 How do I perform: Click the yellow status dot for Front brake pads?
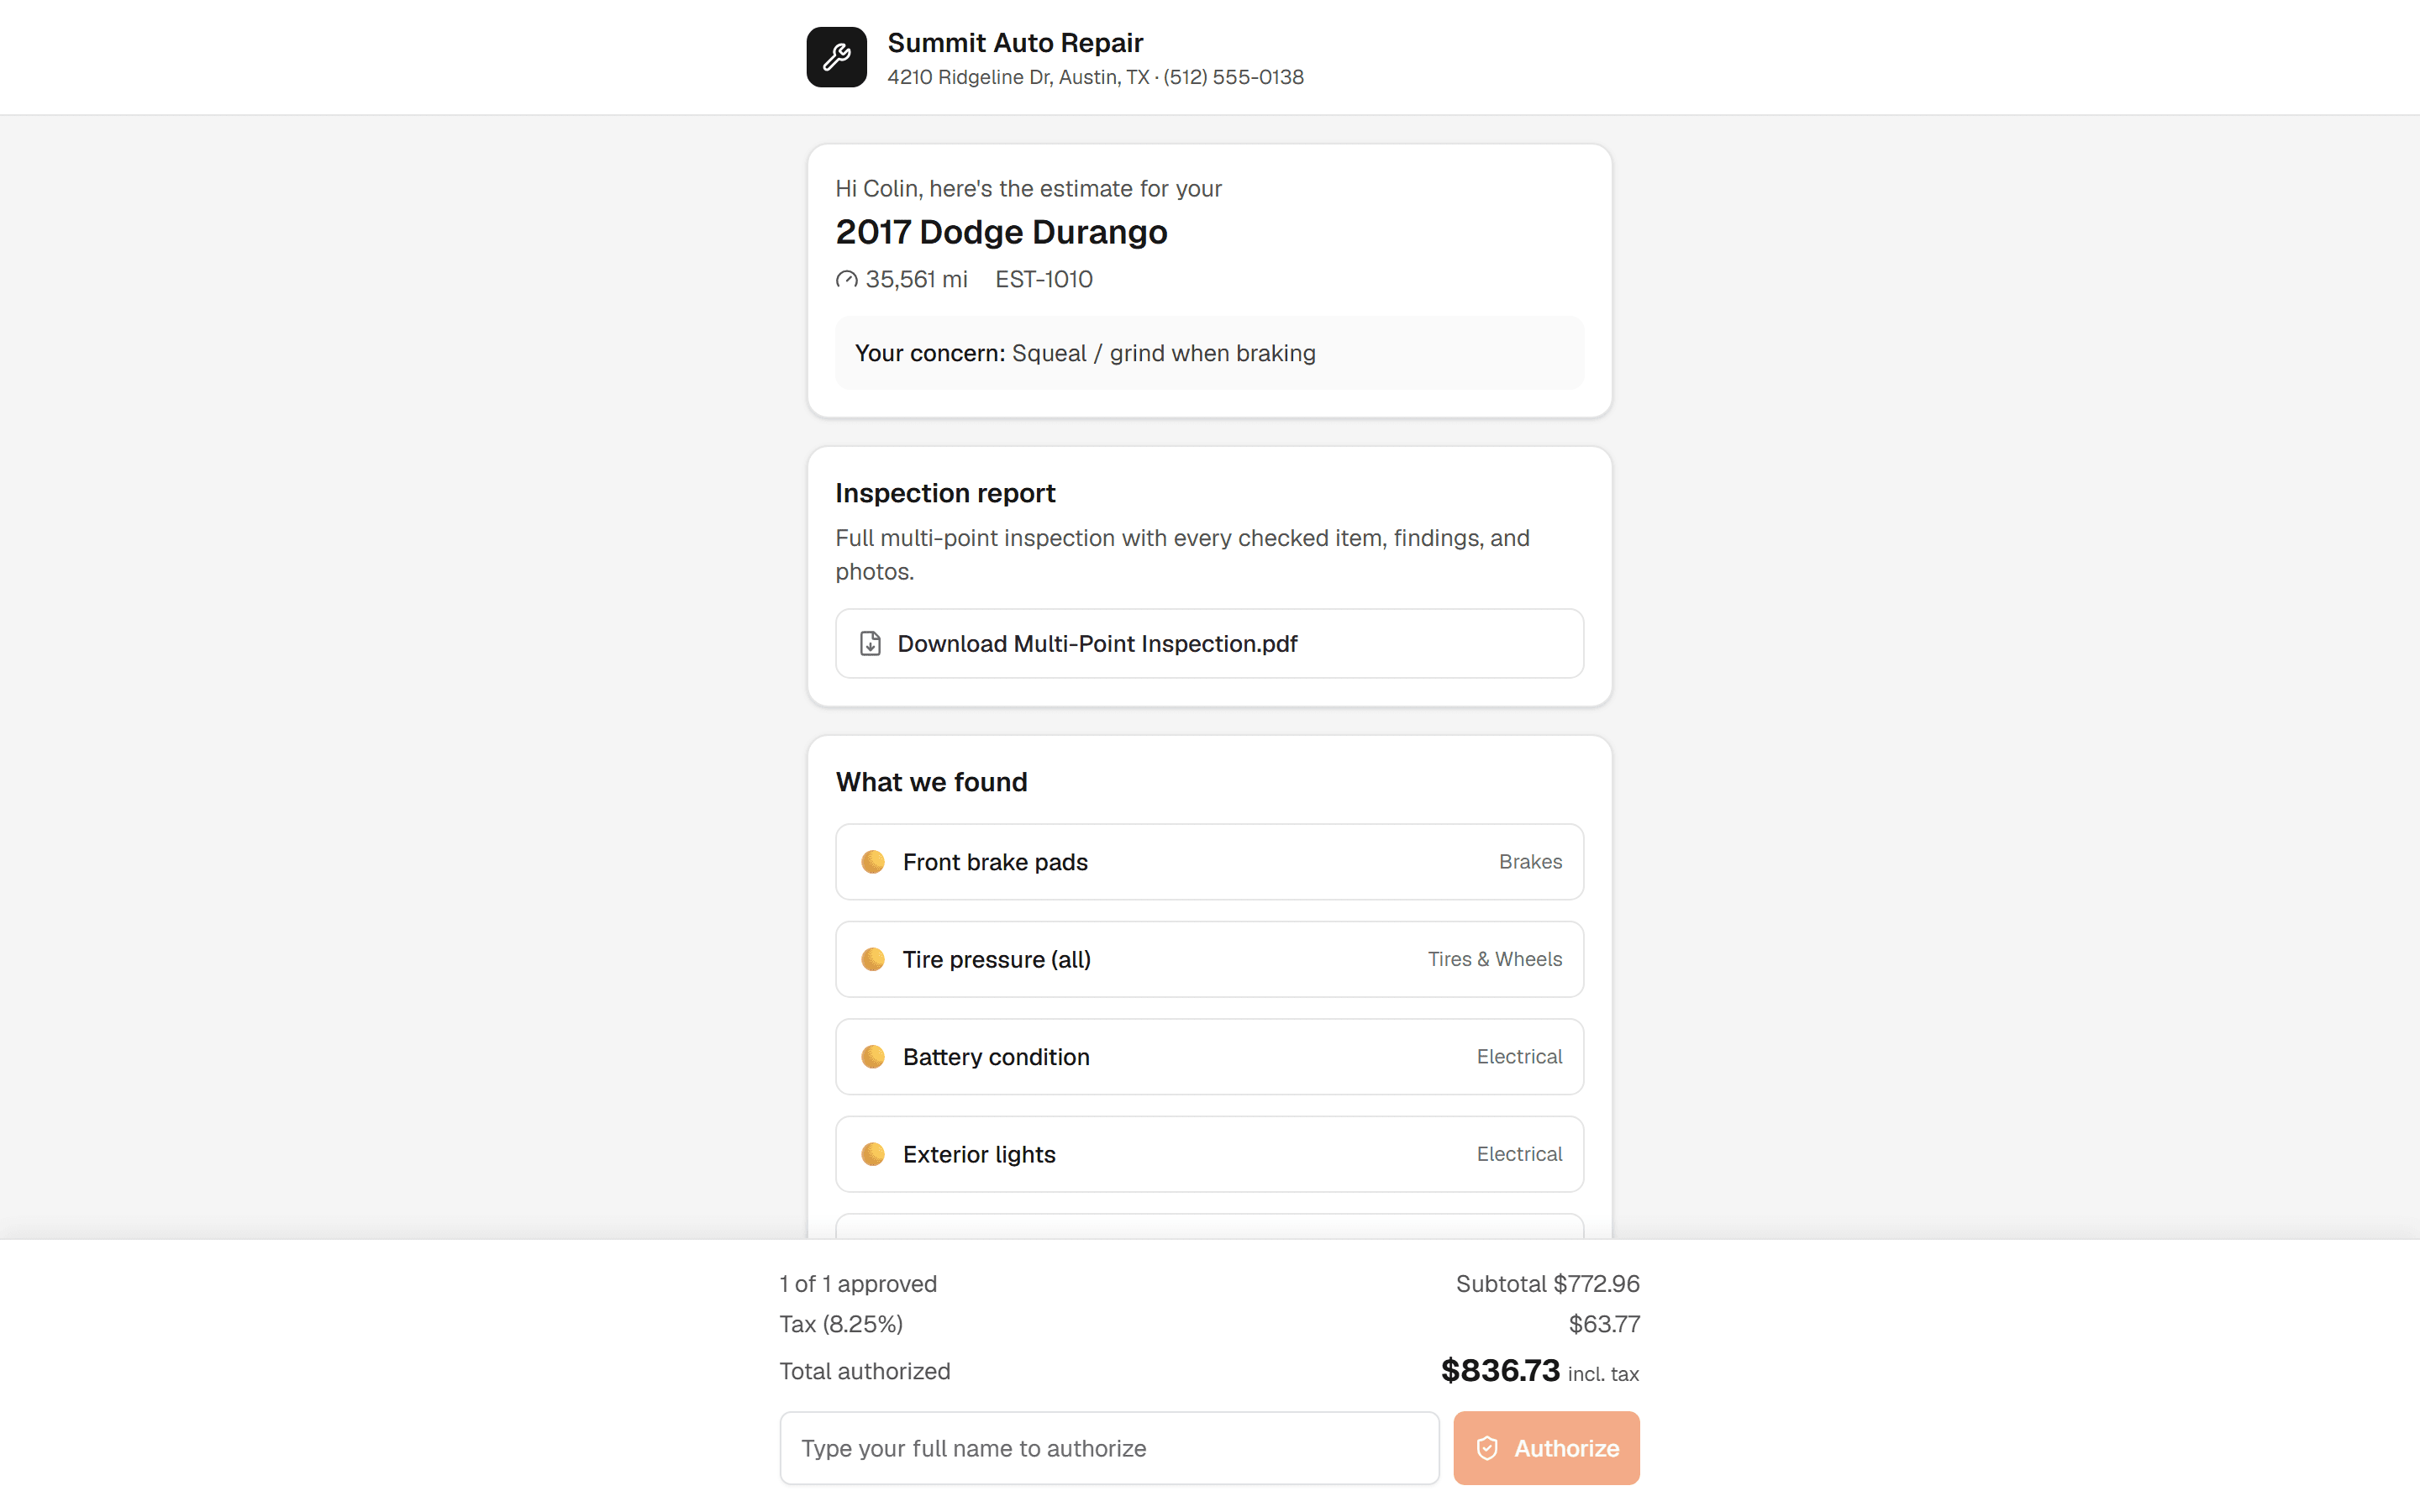873,862
